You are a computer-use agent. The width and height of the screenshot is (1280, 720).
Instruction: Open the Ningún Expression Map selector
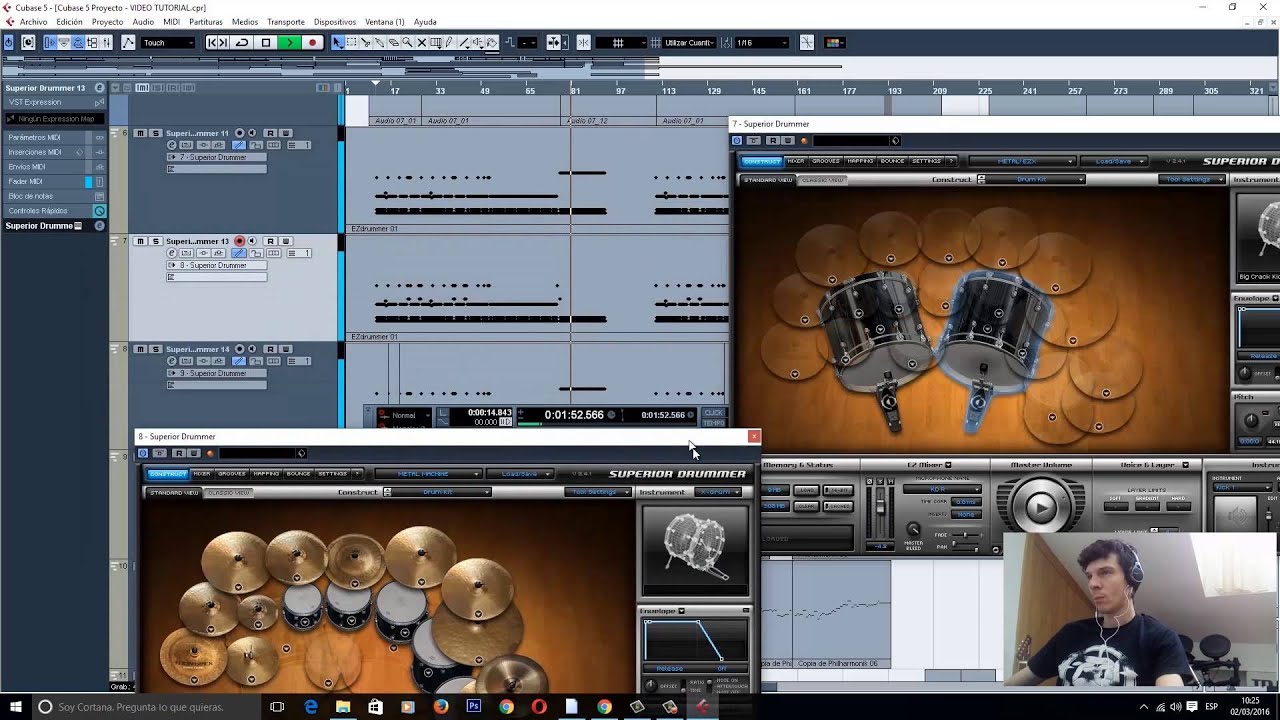(x=54, y=118)
